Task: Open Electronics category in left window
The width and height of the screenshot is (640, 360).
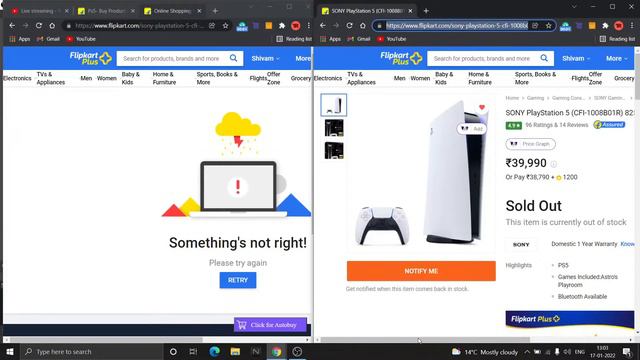Action: 17,78
